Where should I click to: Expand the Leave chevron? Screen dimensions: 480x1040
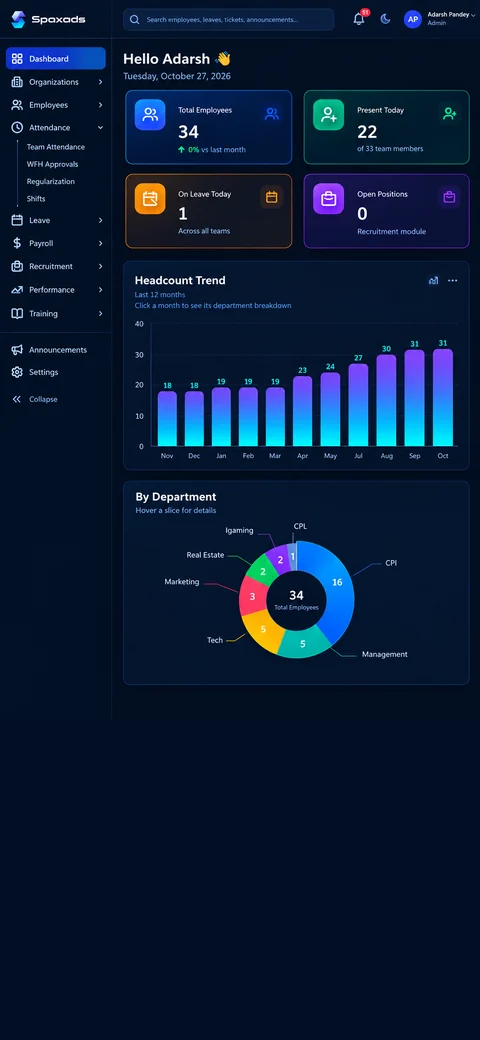[x=100, y=220]
